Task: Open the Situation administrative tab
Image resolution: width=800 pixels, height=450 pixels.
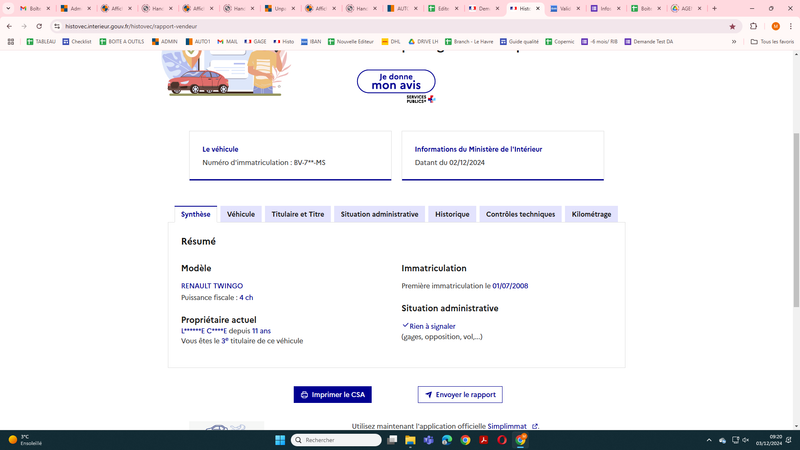Action: tap(380, 214)
